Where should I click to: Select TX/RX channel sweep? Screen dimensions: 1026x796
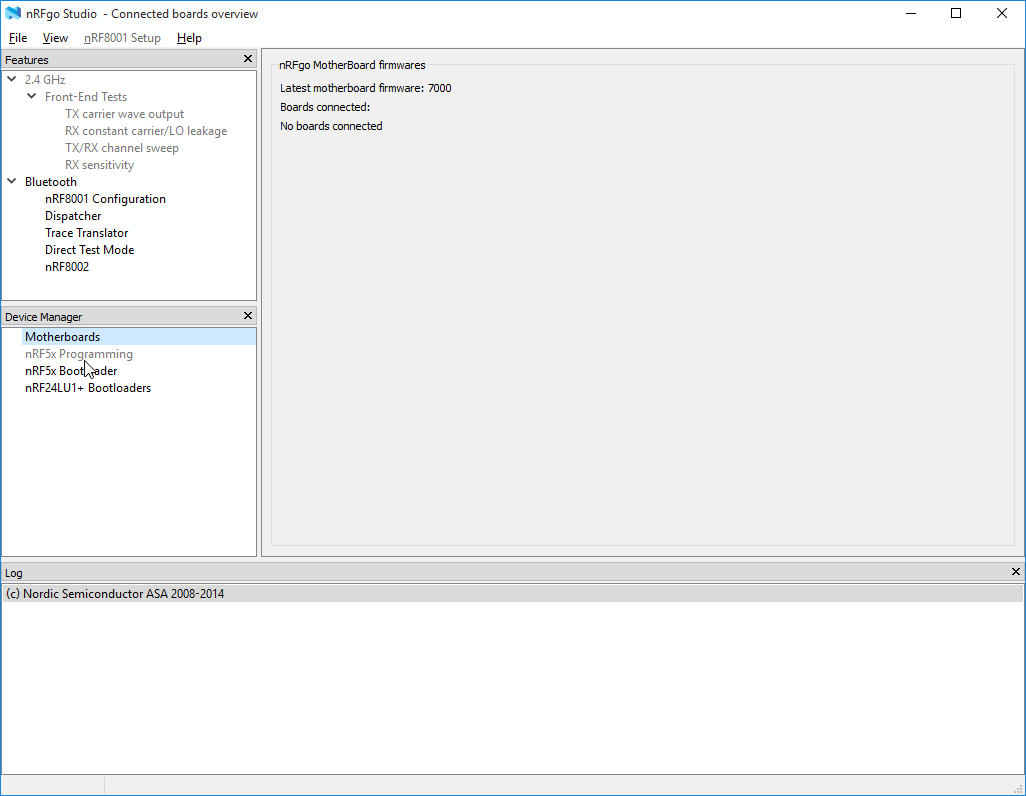(x=122, y=148)
